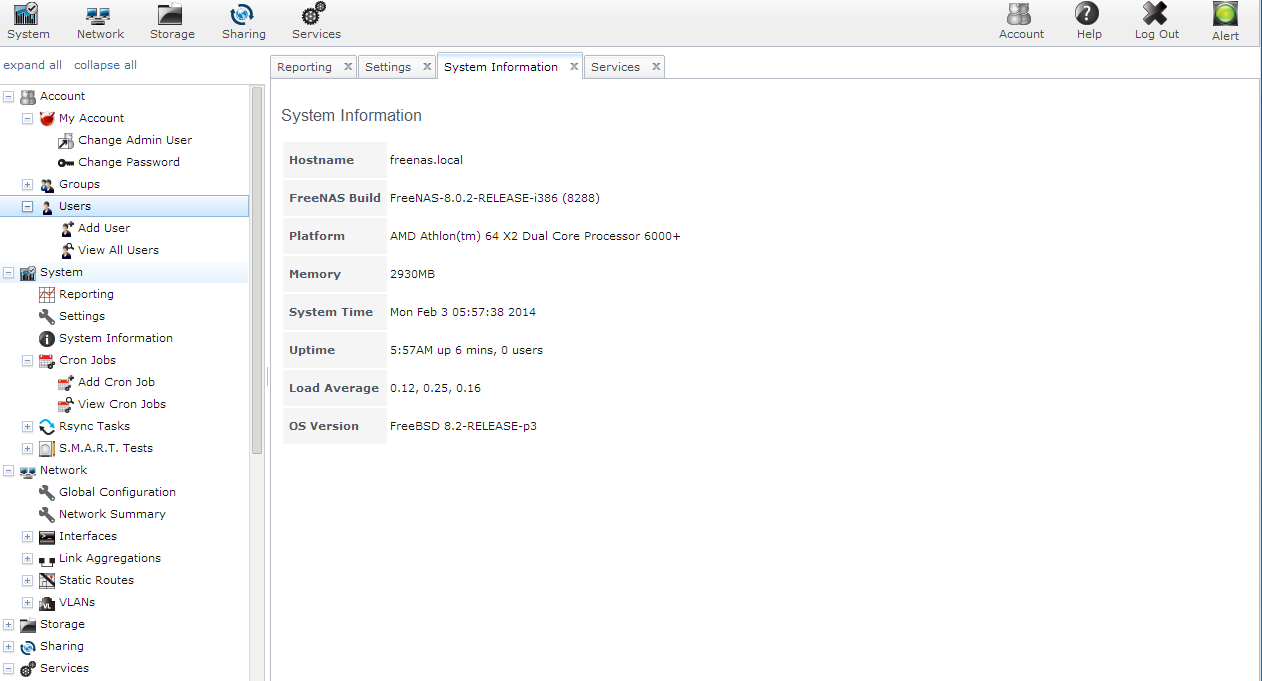Open the Help question mark icon
This screenshot has height=681, width=1262.
[x=1087, y=14]
